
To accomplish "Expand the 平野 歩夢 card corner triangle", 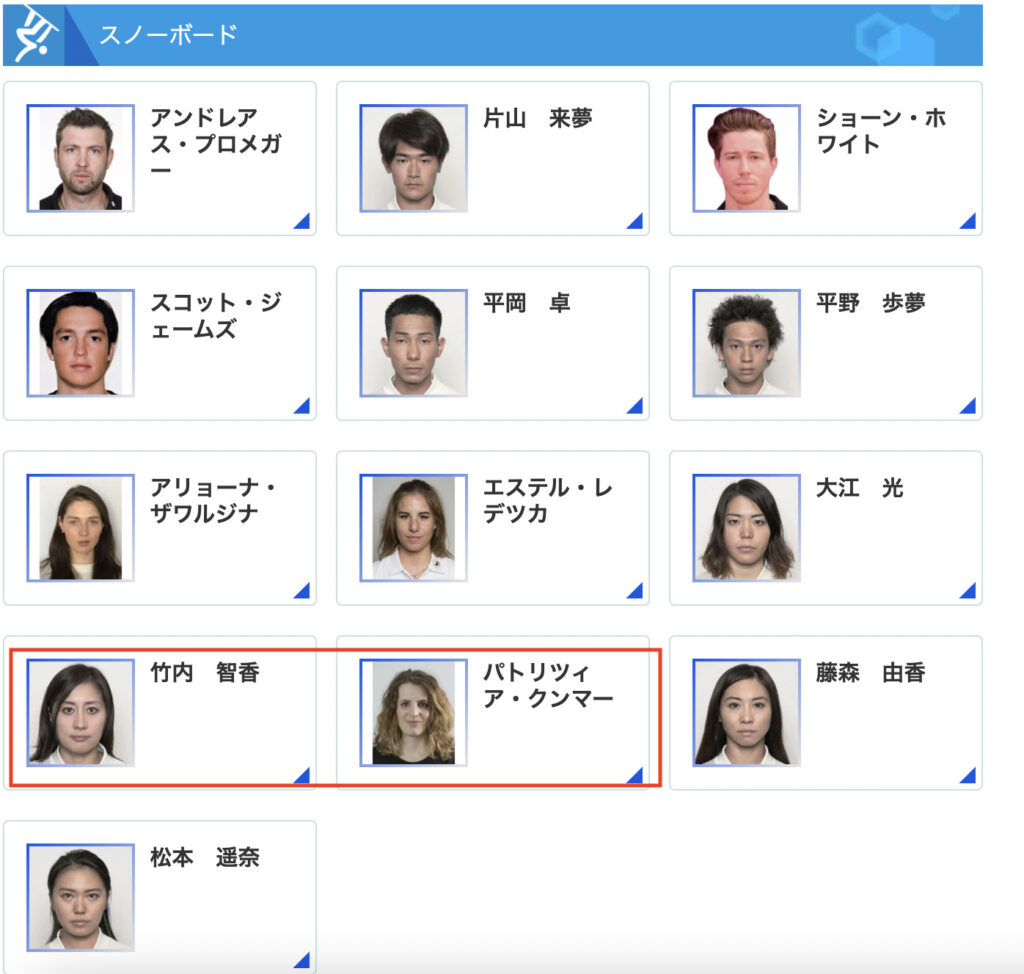I will click(x=967, y=406).
